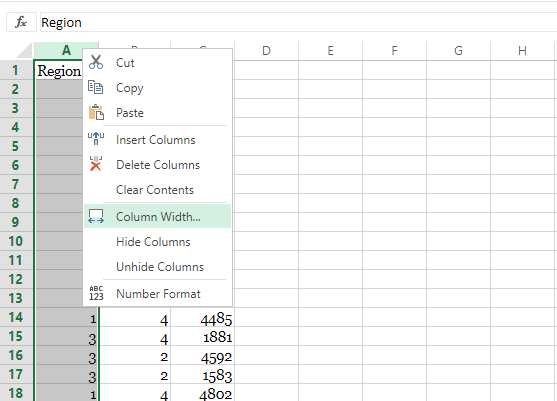The image size is (557, 401).
Task: Click cell containing 4485
Action: point(202,317)
